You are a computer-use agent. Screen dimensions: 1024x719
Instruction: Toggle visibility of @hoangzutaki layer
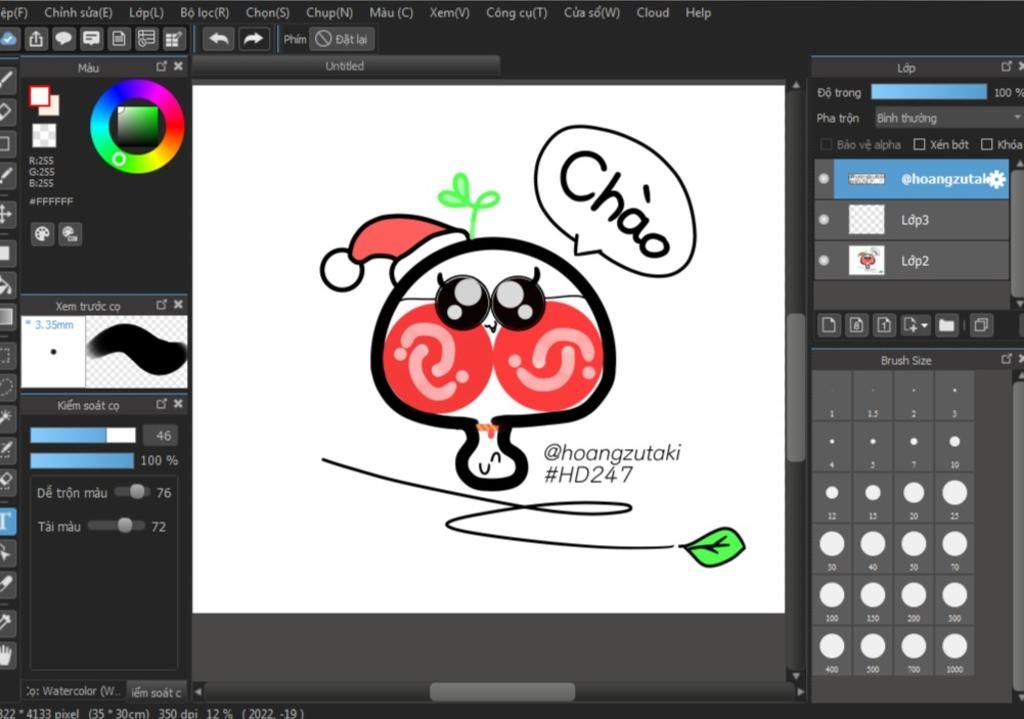tap(824, 178)
